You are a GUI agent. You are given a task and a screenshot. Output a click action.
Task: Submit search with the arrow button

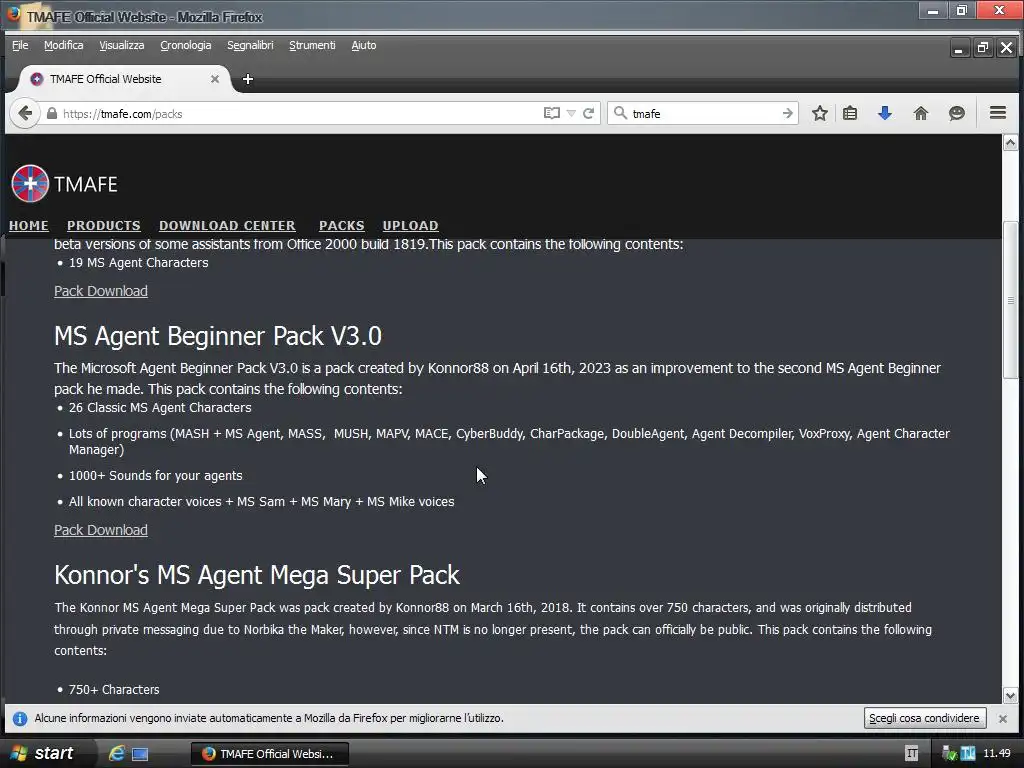pos(788,114)
